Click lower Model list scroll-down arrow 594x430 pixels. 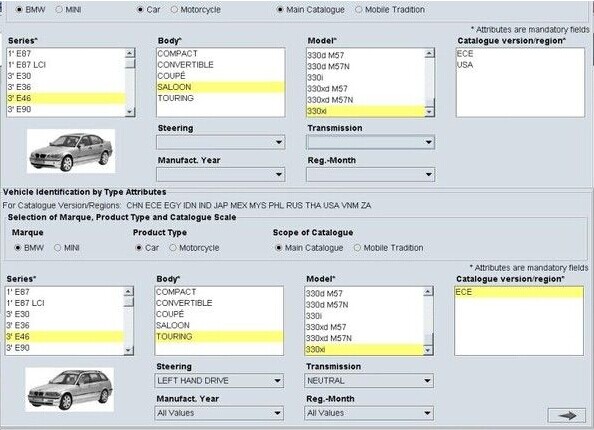click(x=428, y=350)
